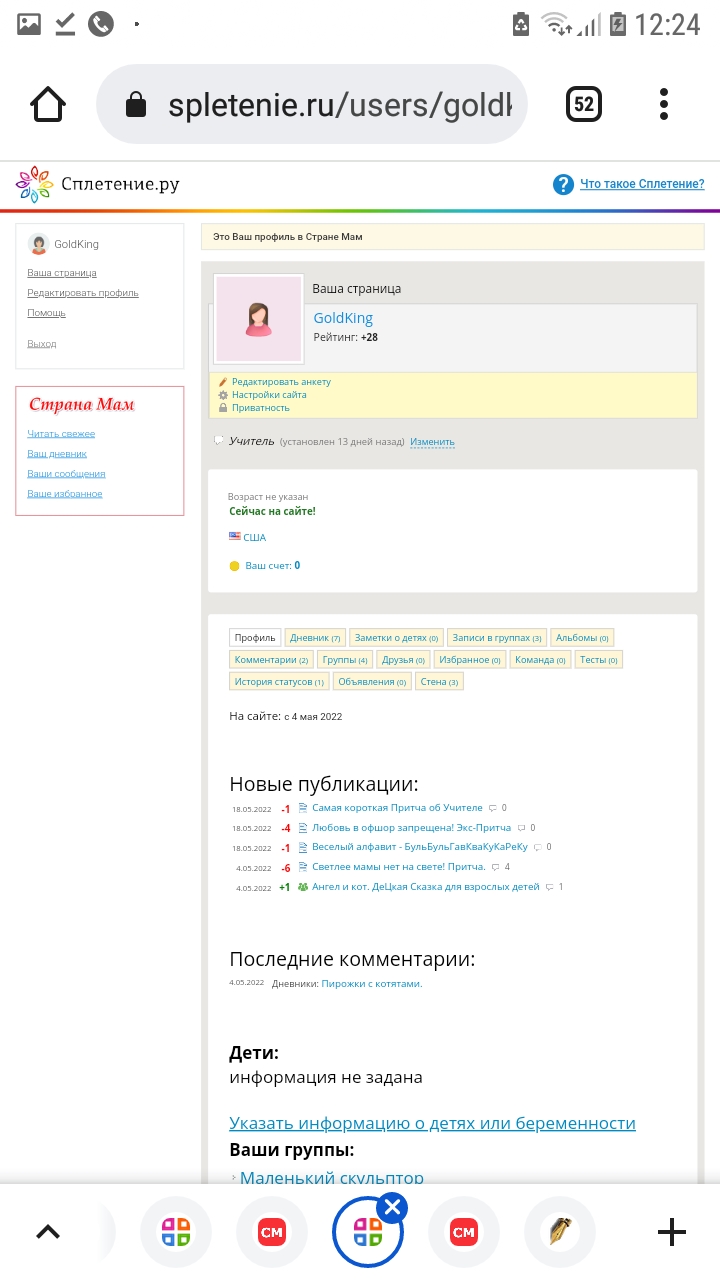The image size is (720, 1280).
Task: Click the Страна Мам red heading
Action: [x=82, y=405]
